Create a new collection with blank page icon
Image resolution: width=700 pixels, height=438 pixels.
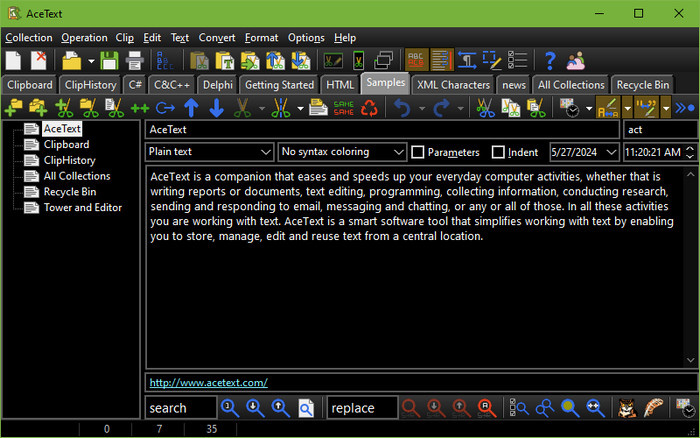tap(13, 60)
